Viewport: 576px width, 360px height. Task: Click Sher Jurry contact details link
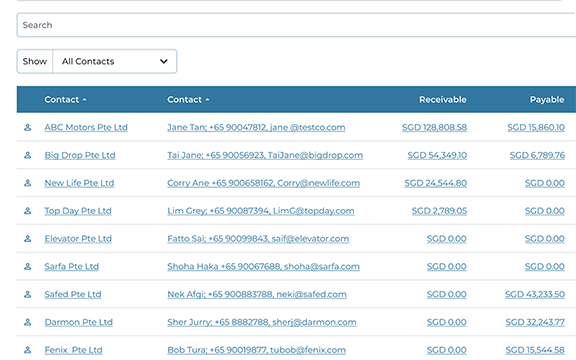[262, 322]
